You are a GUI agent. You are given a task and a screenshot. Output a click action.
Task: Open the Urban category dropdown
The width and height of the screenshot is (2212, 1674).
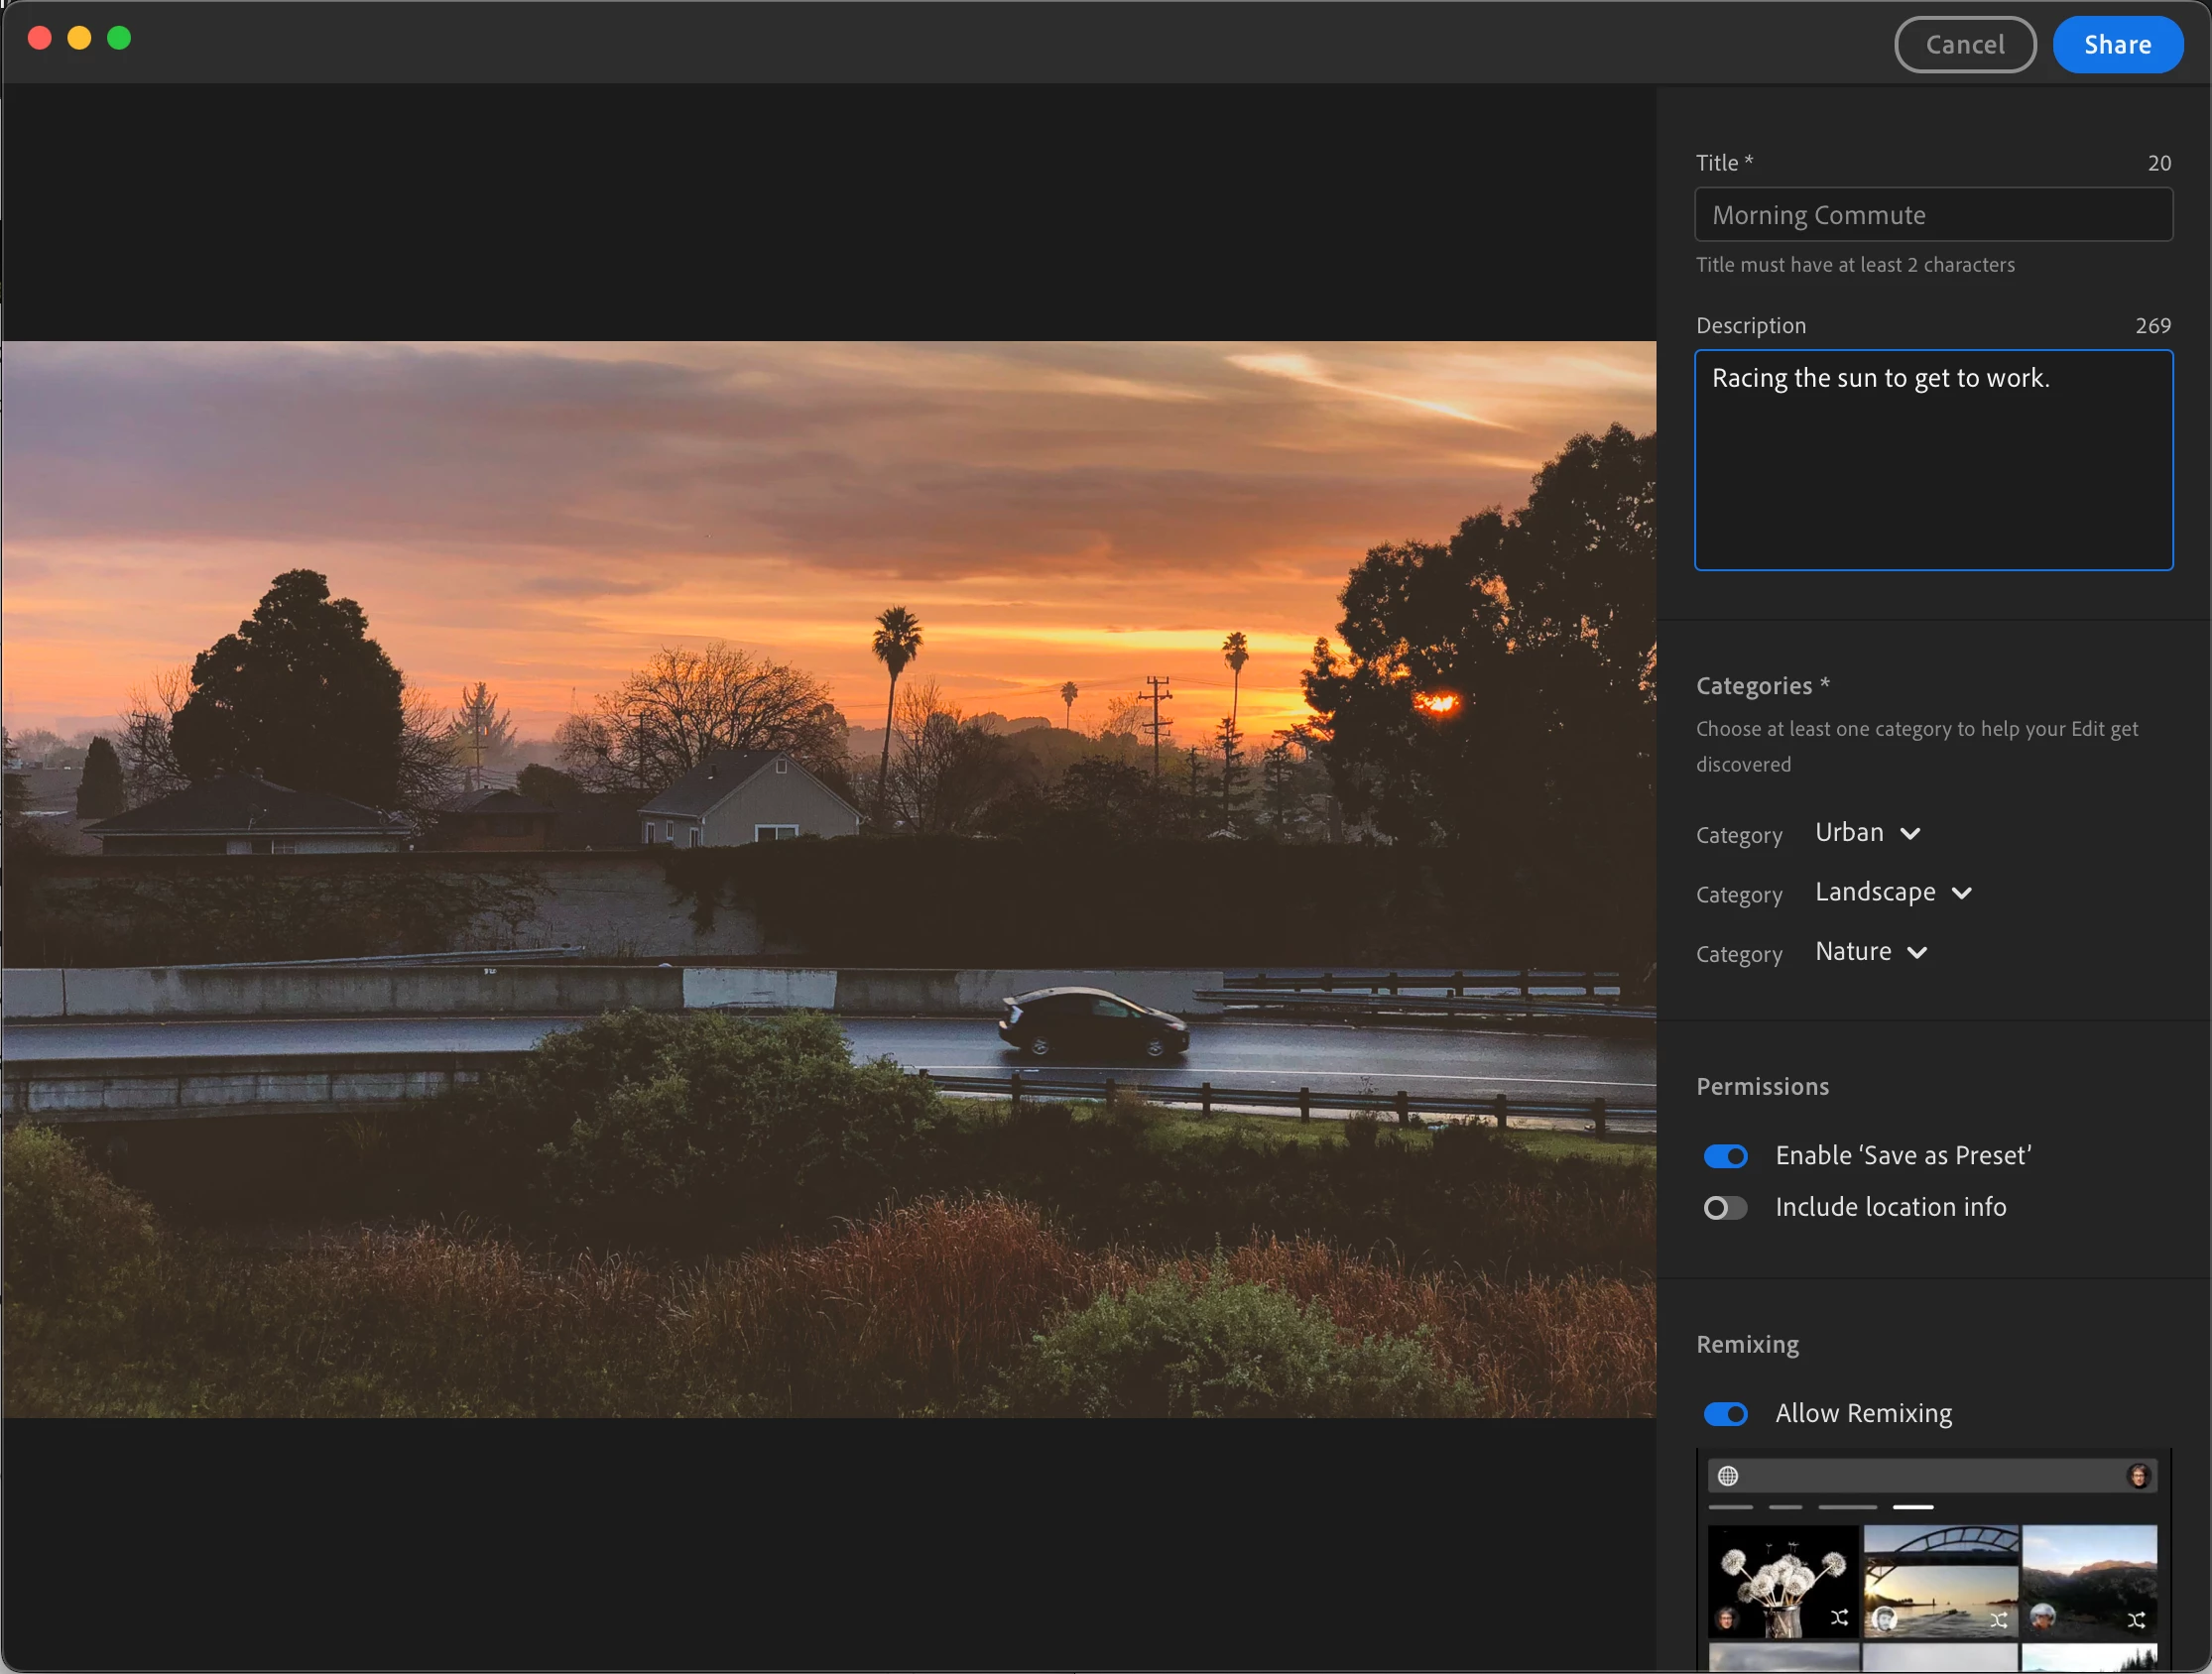[1867, 833]
